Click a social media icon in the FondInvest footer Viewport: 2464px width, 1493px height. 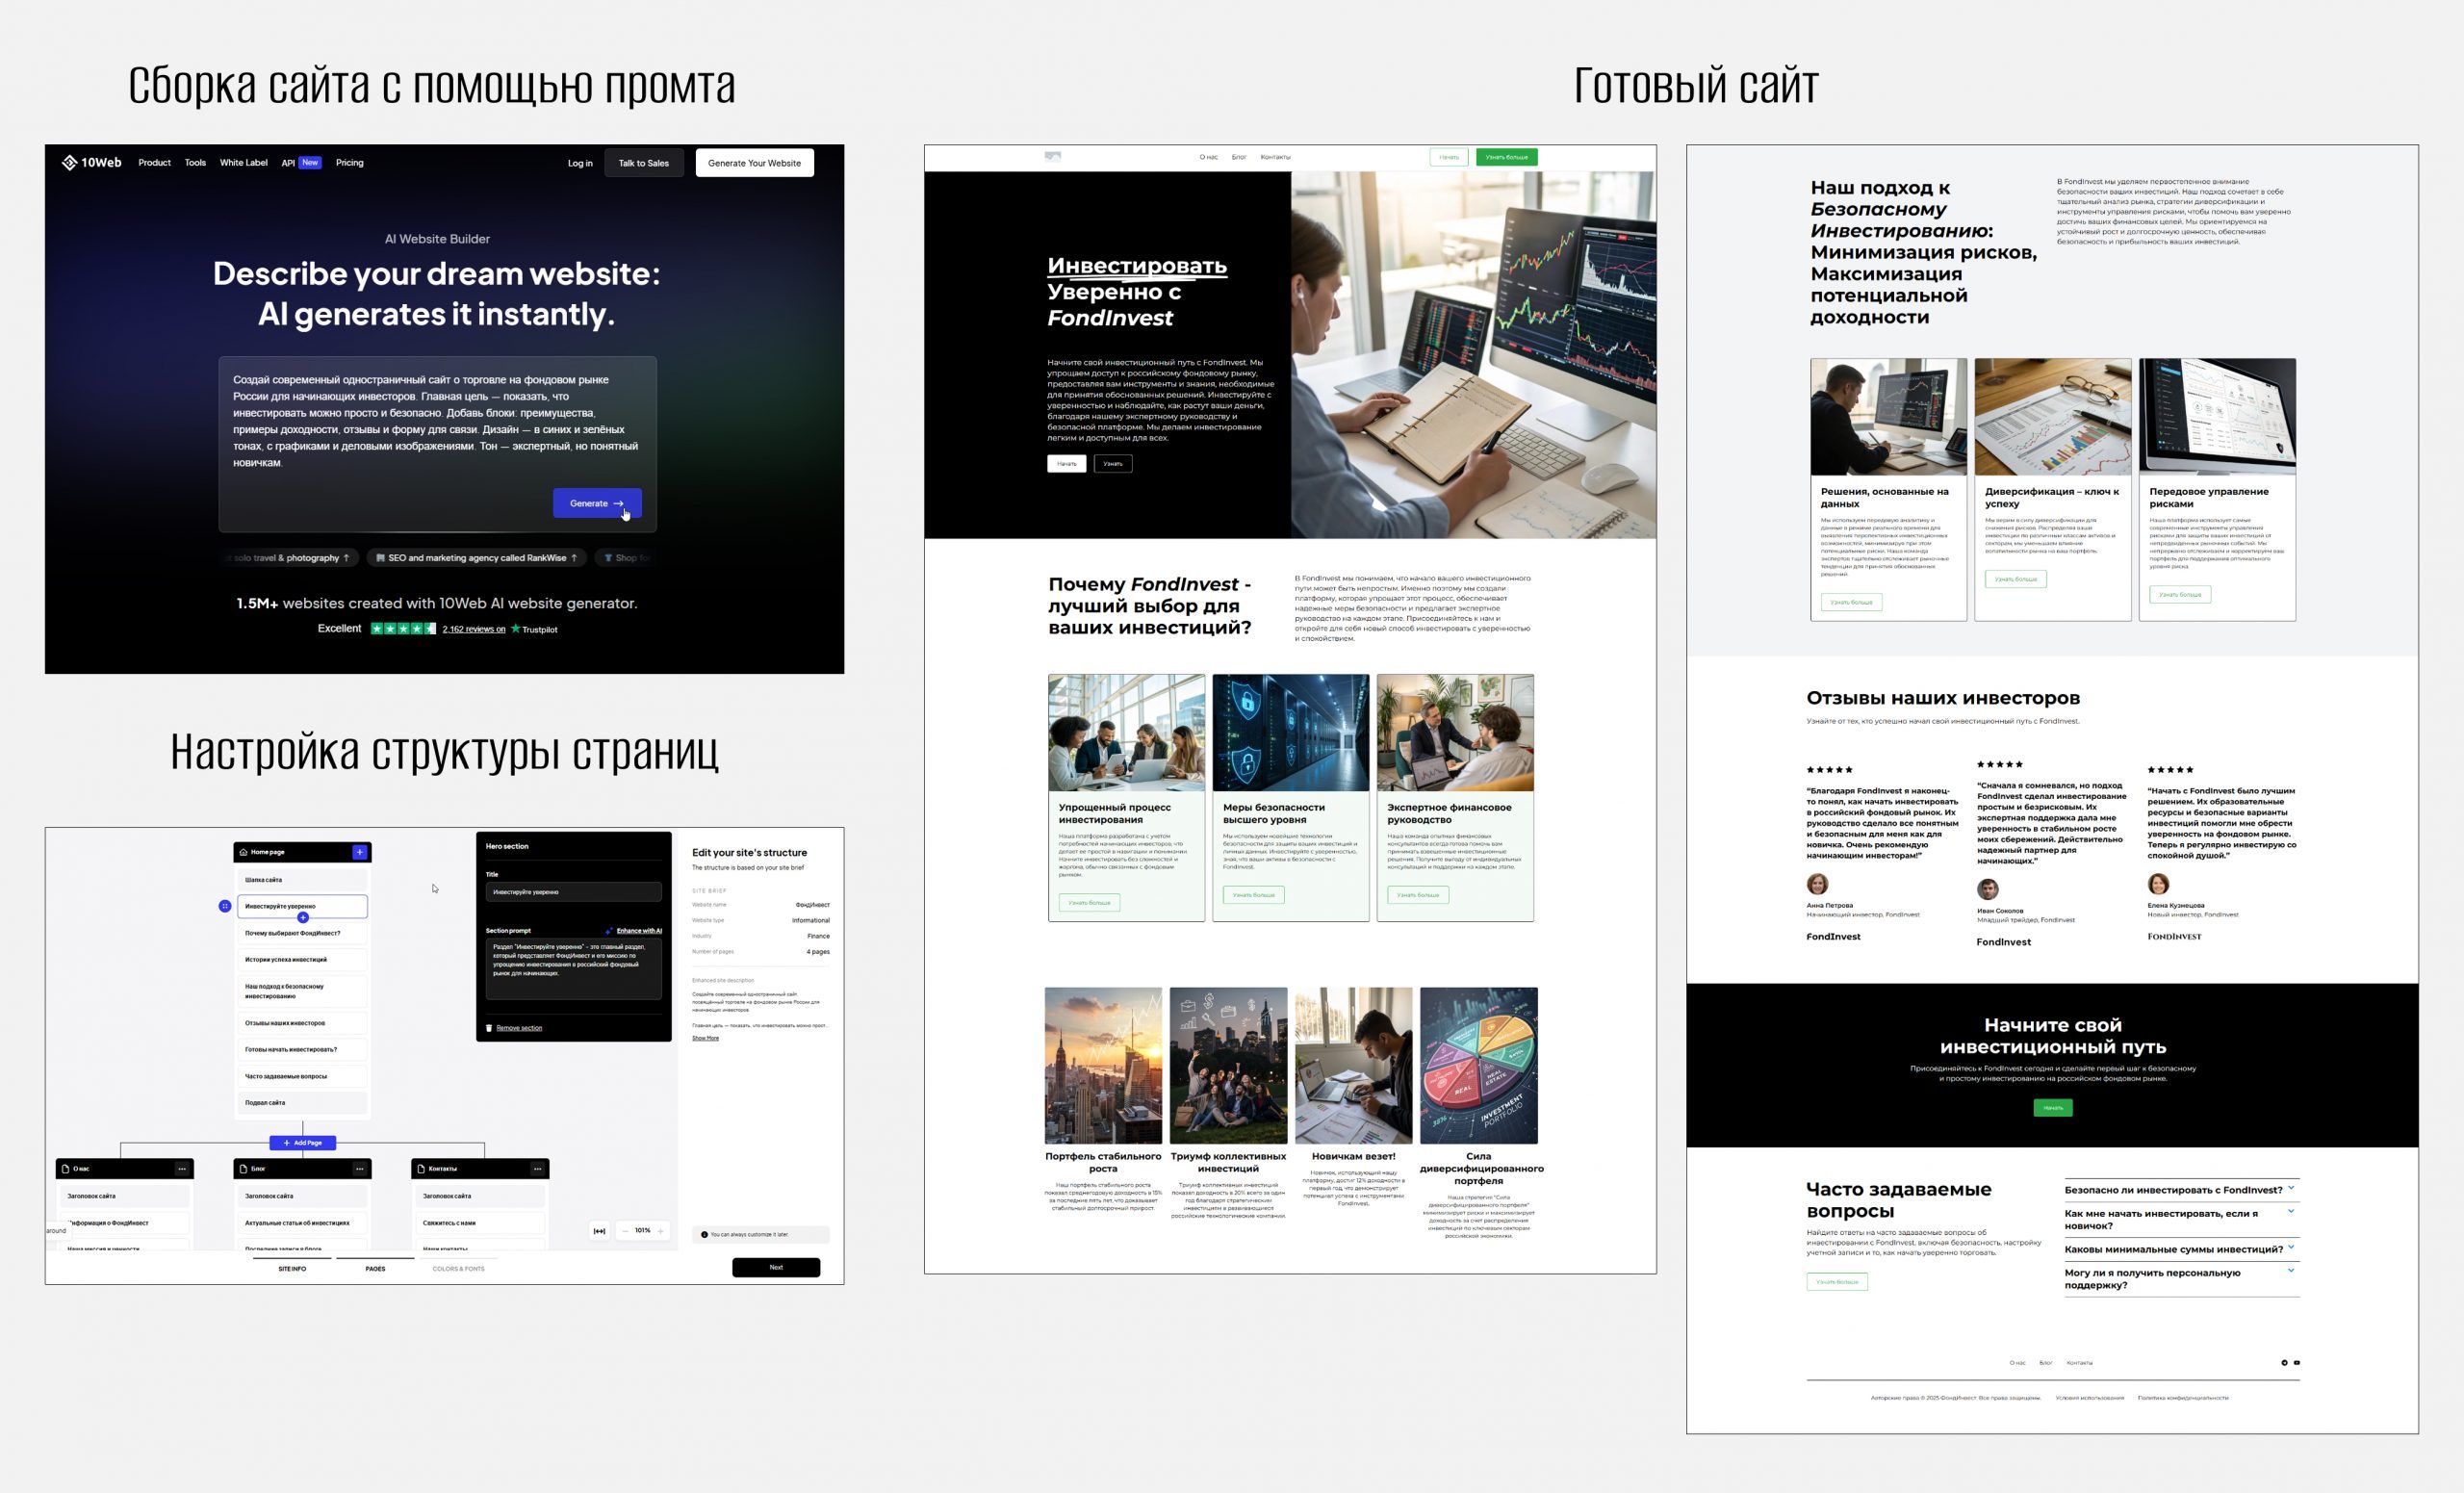[2285, 1363]
